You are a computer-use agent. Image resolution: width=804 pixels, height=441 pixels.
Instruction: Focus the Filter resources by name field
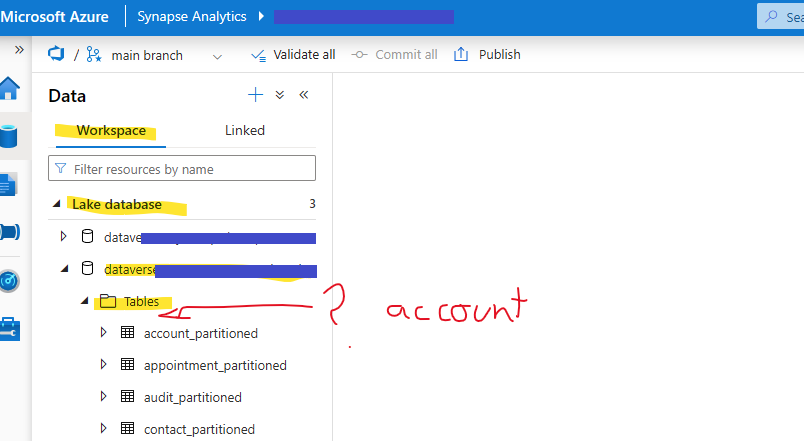coord(182,168)
